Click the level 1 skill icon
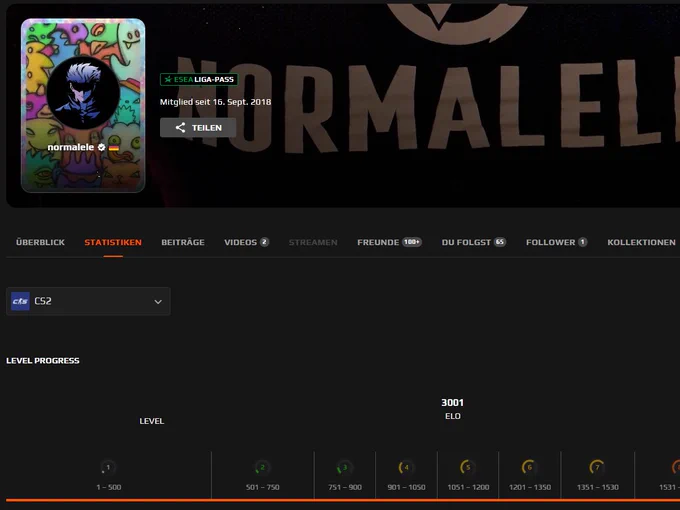 click(x=108, y=468)
